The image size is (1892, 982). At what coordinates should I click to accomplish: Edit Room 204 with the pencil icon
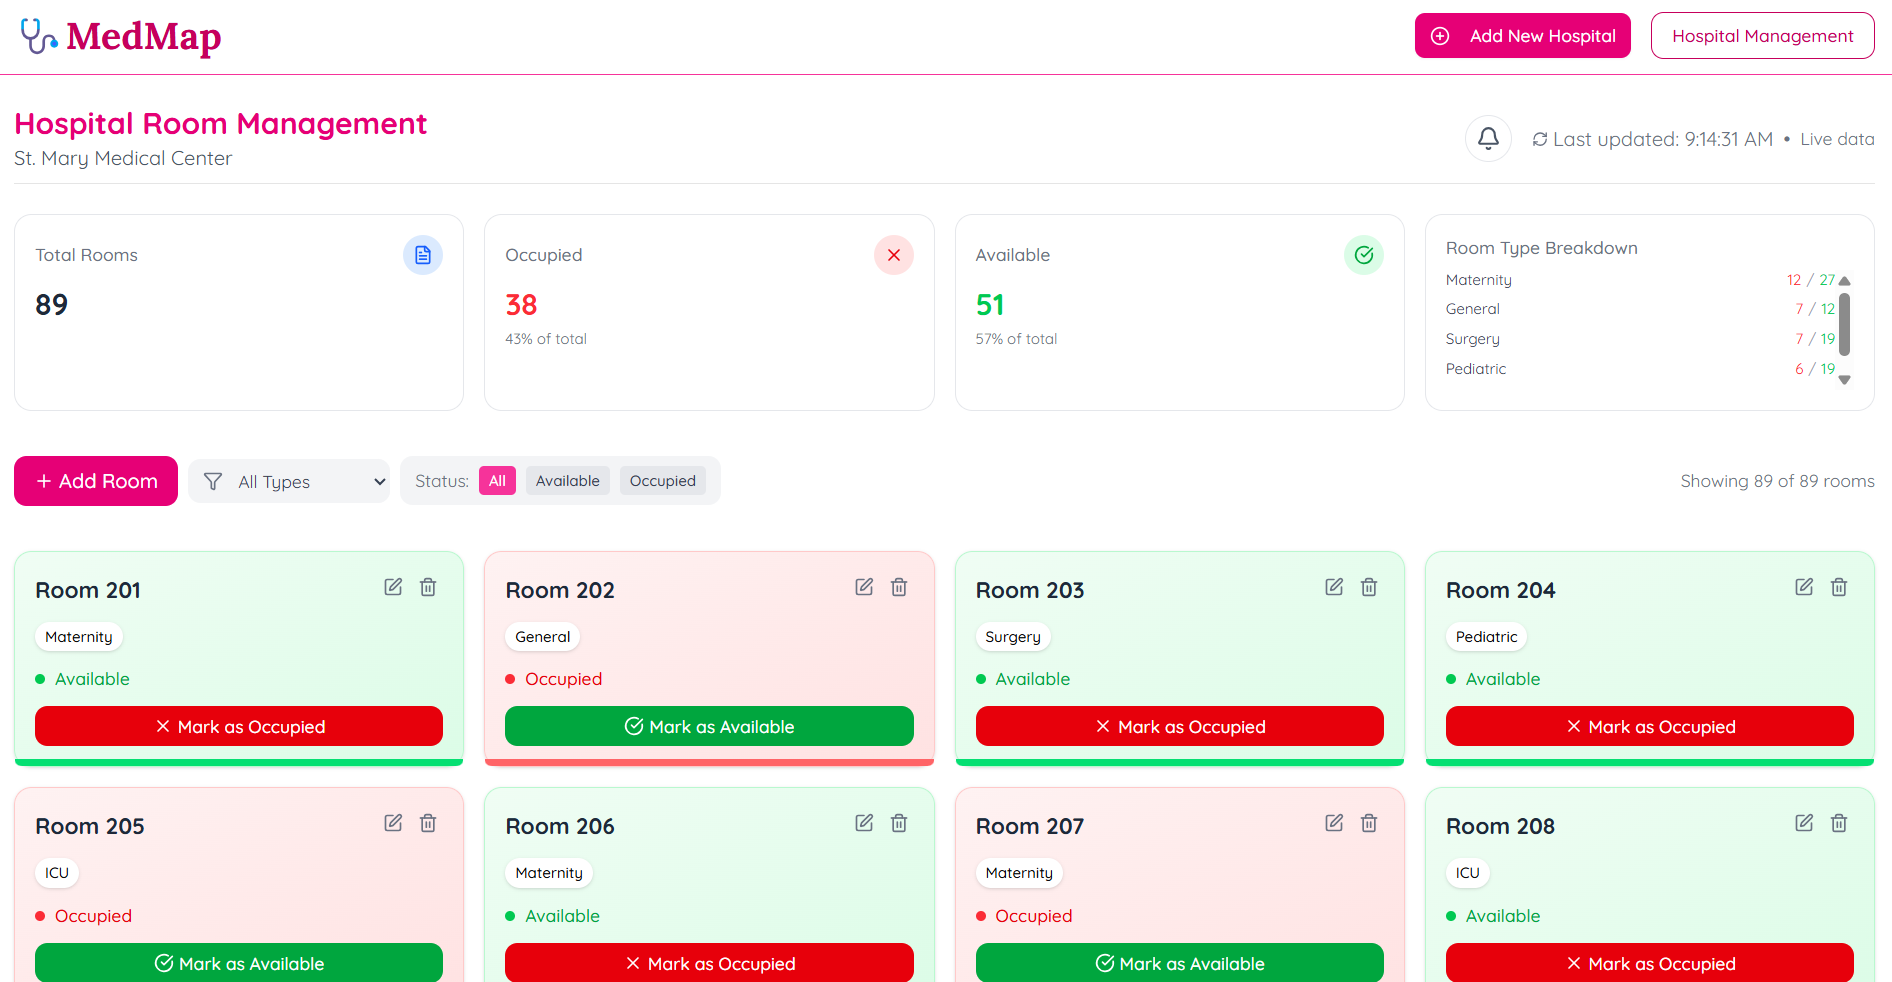click(x=1804, y=587)
